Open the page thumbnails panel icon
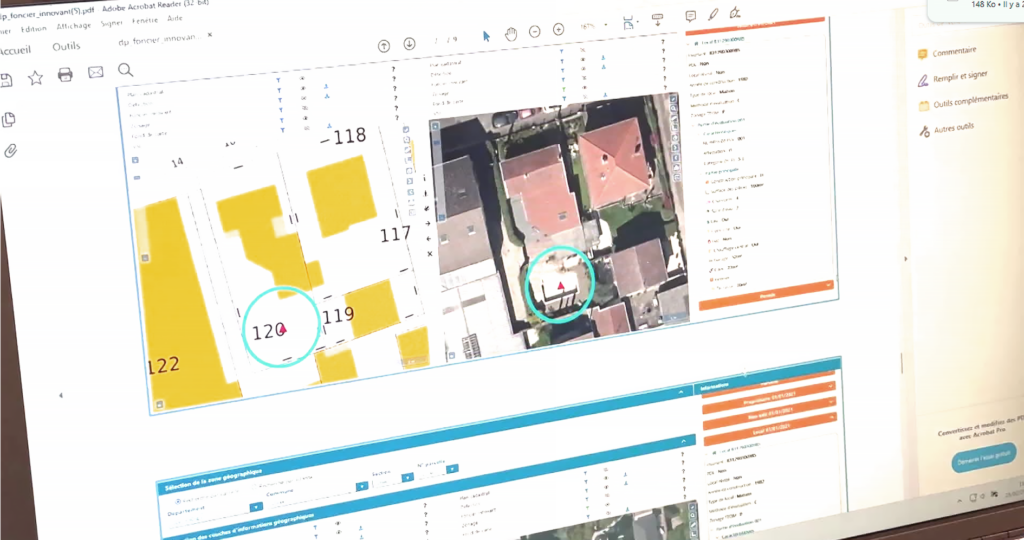Viewport: 1024px width, 540px height. pyautogui.click(x=8, y=119)
